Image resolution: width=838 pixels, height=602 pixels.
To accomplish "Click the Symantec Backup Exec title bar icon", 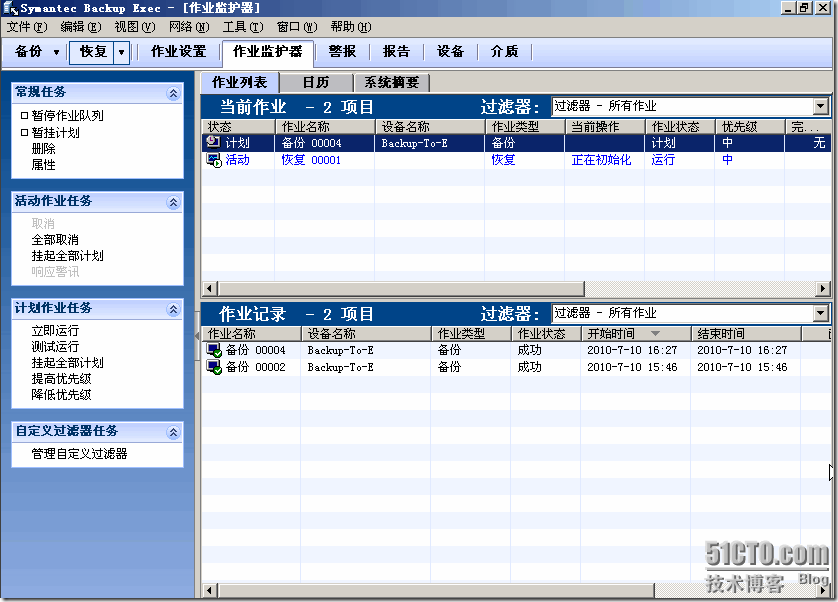I will click(11, 8).
